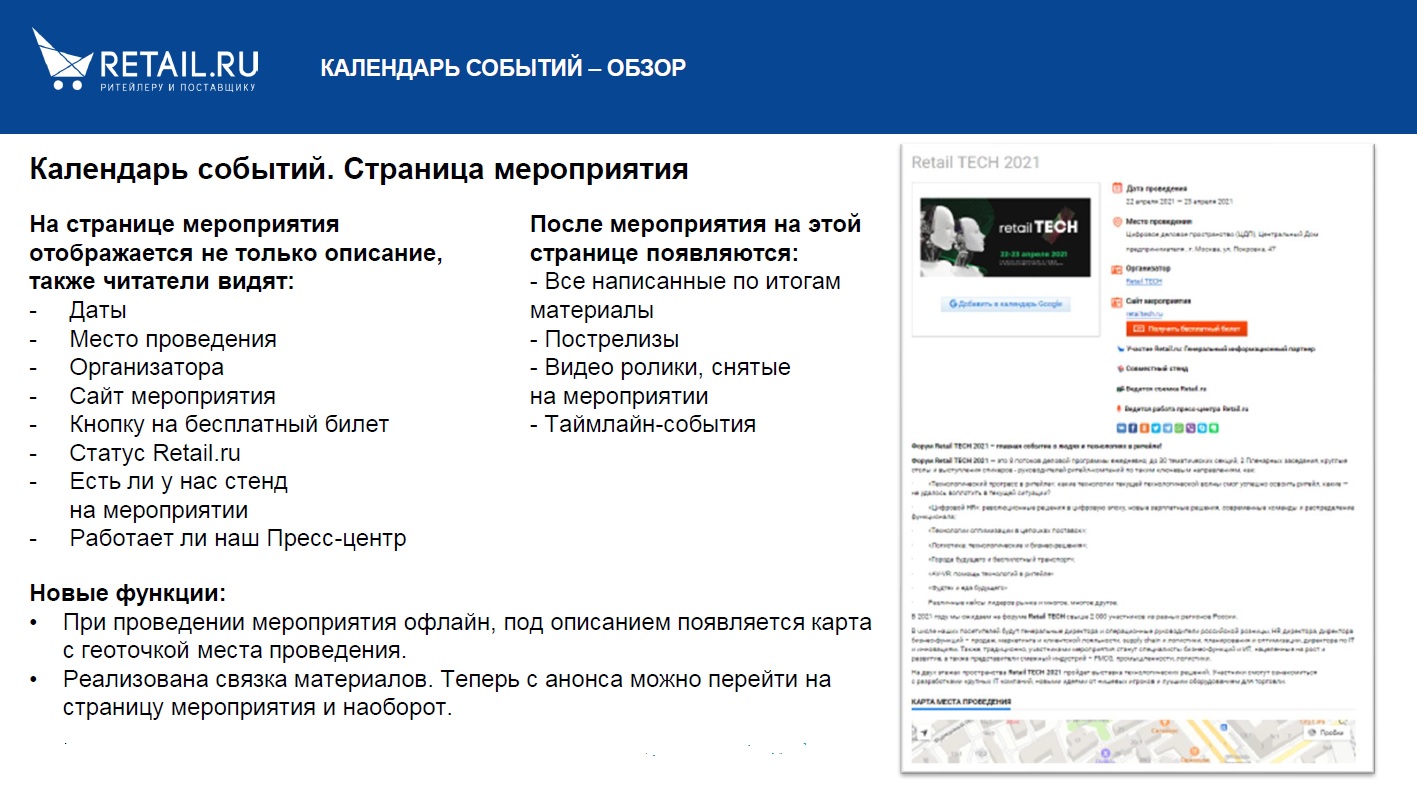Click the calendar icon beside Дата проведения
The image size is (1417, 788).
(x=1117, y=188)
